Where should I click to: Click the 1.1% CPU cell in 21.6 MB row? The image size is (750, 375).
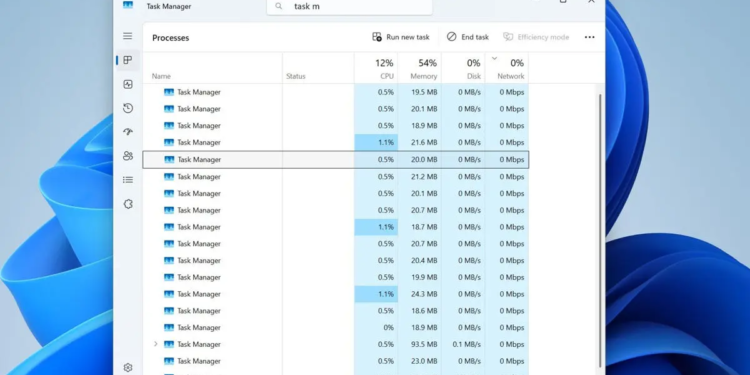[376, 143]
